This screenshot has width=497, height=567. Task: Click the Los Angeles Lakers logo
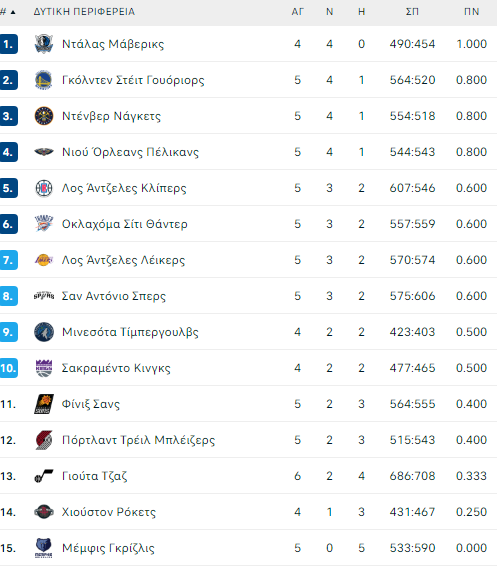[x=44, y=260]
